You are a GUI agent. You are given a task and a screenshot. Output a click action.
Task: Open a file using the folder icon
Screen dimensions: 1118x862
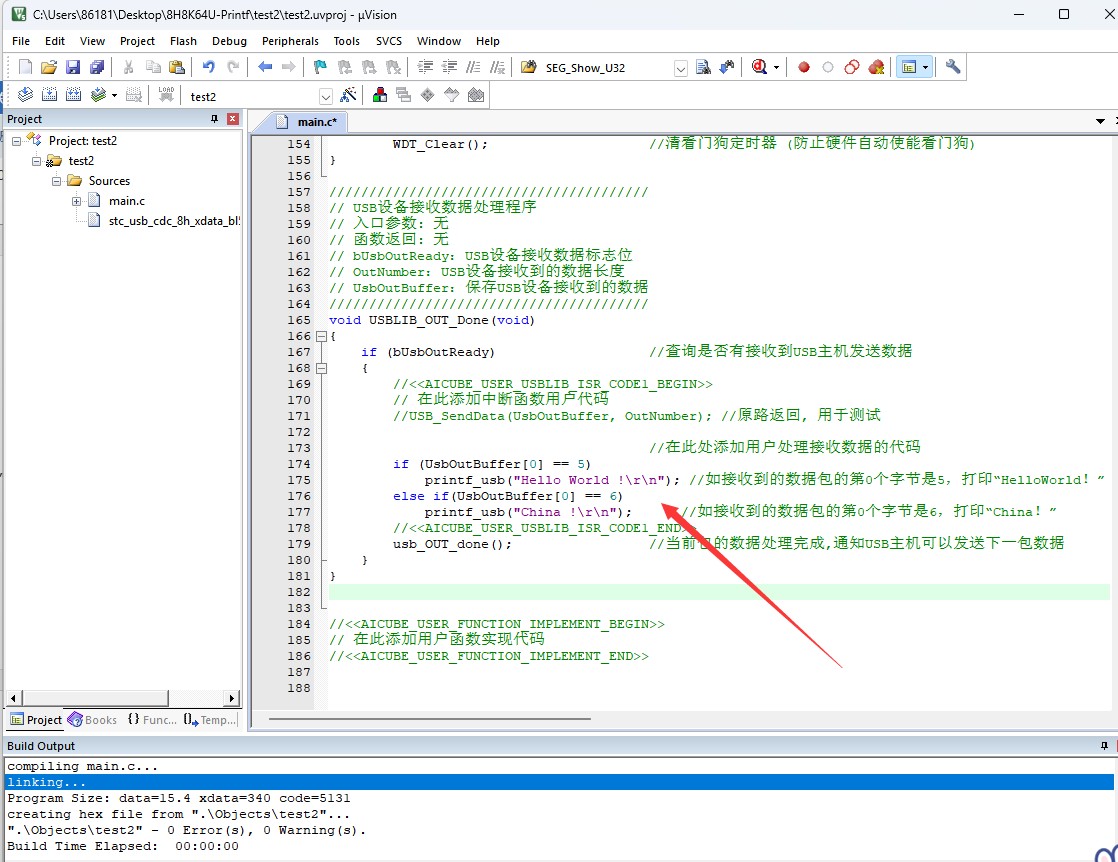point(48,67)
